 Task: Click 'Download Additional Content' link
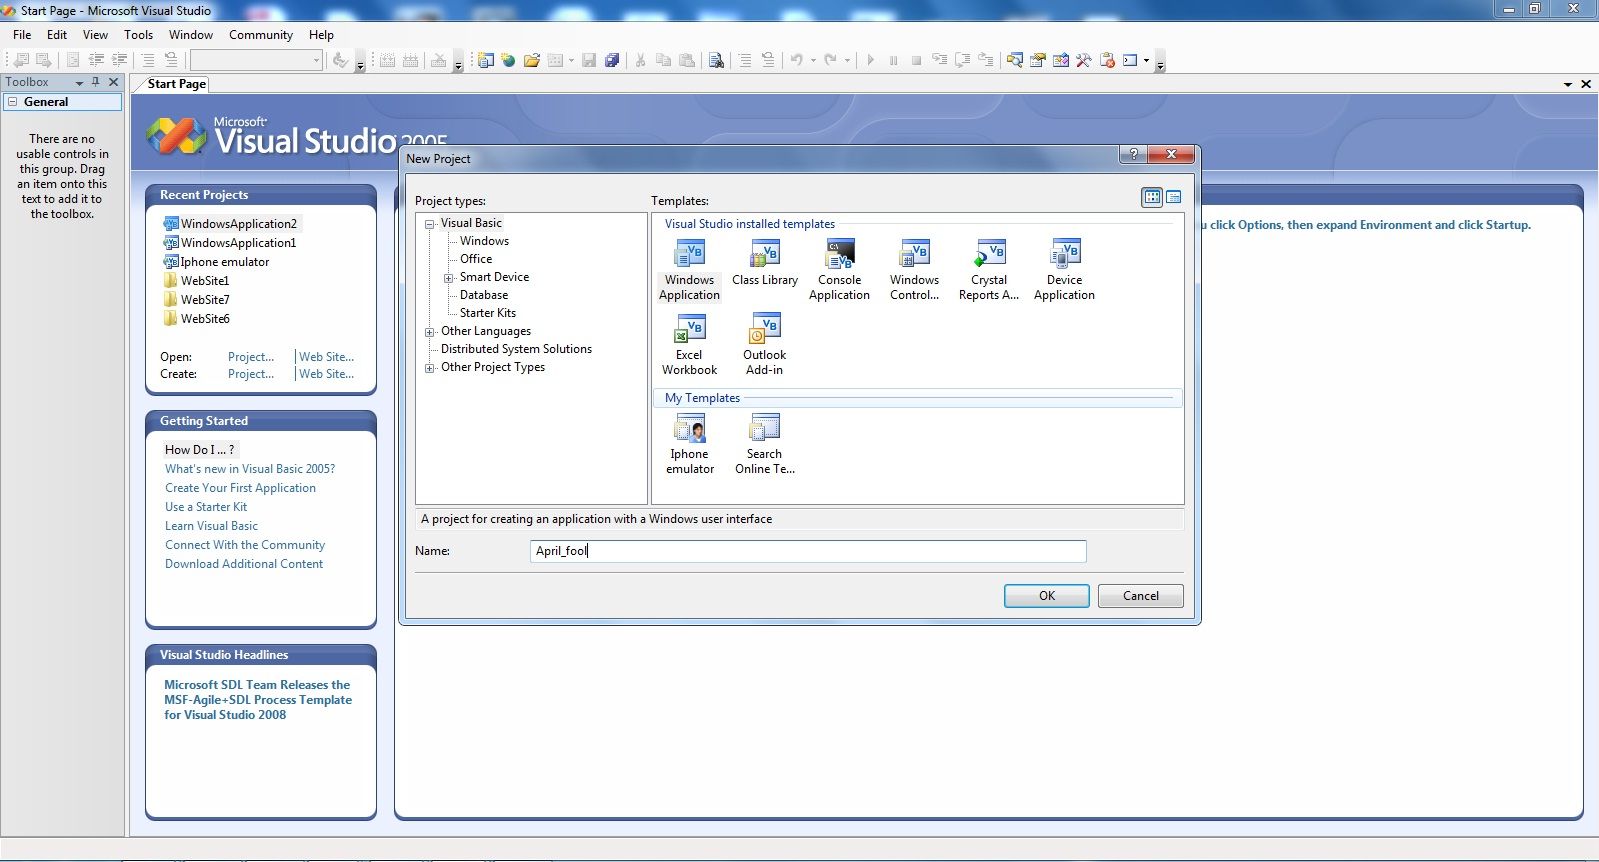click(244, 564)
